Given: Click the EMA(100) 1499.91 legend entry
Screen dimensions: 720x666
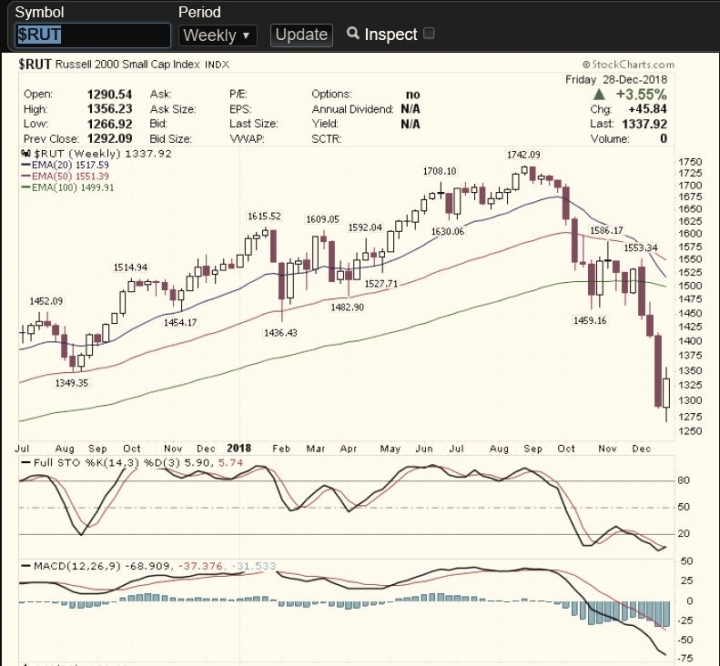Looking at the screenshot, I should [x=68, y=187].
